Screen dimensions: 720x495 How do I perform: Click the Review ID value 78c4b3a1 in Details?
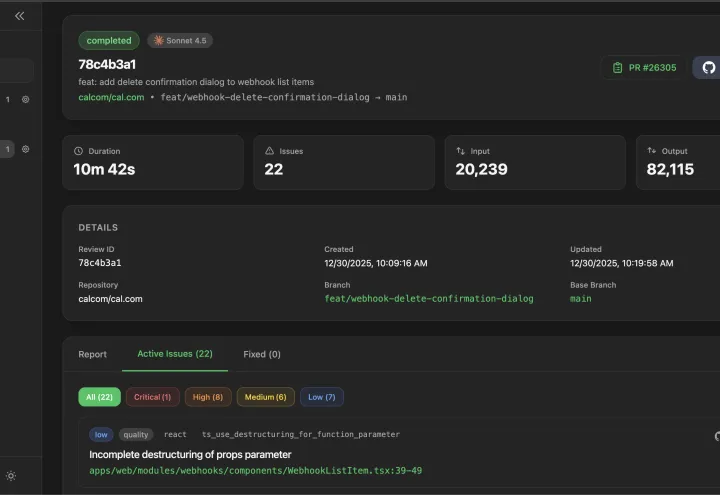tap(100, 263)
